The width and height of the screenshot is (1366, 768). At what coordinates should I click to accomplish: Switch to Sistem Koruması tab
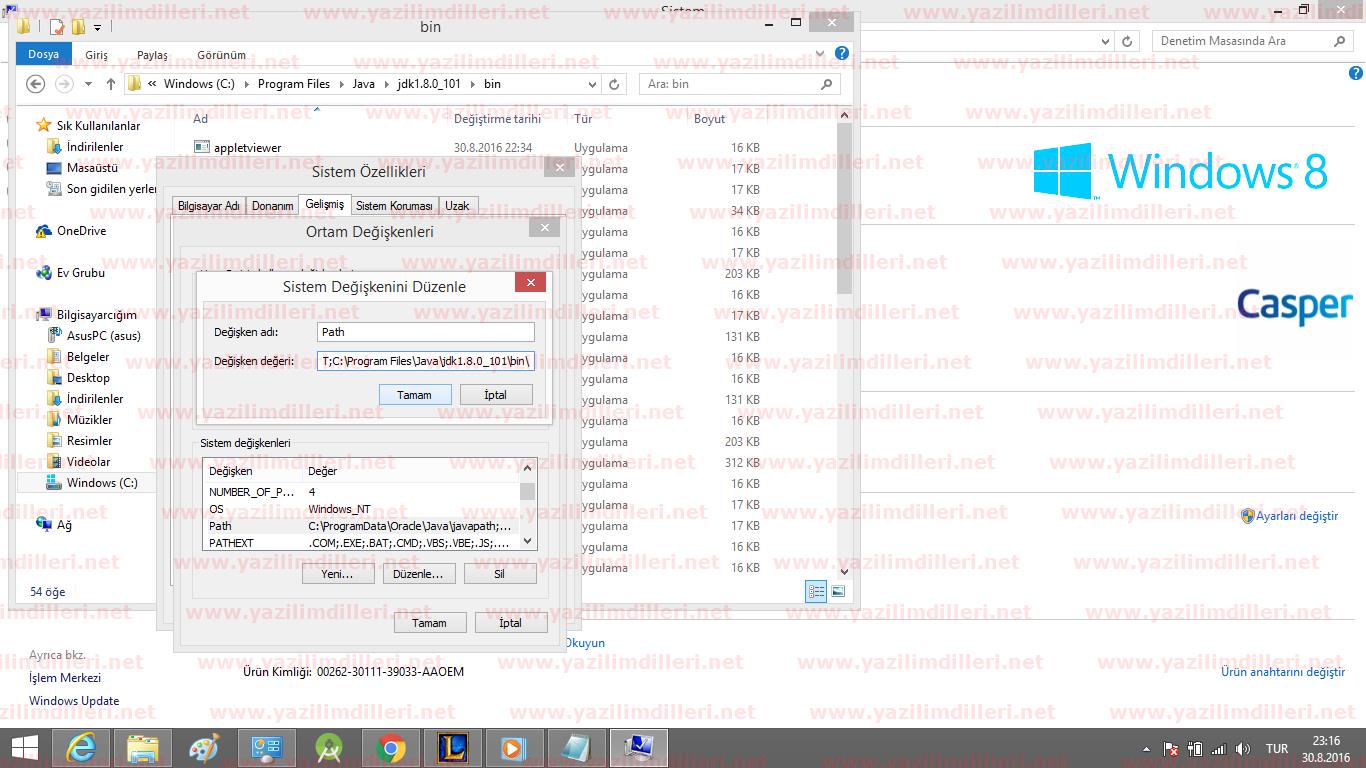(394, 206)
